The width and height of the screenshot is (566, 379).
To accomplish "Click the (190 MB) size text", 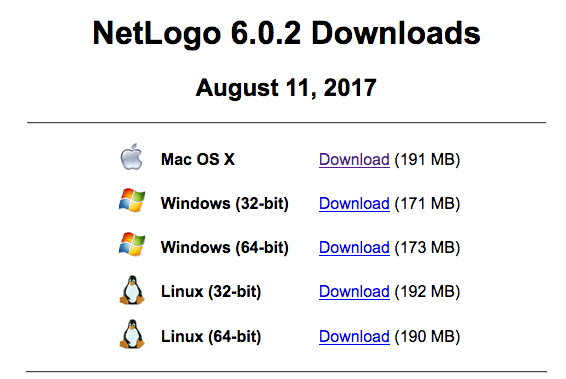I will (x=427, y=336).
